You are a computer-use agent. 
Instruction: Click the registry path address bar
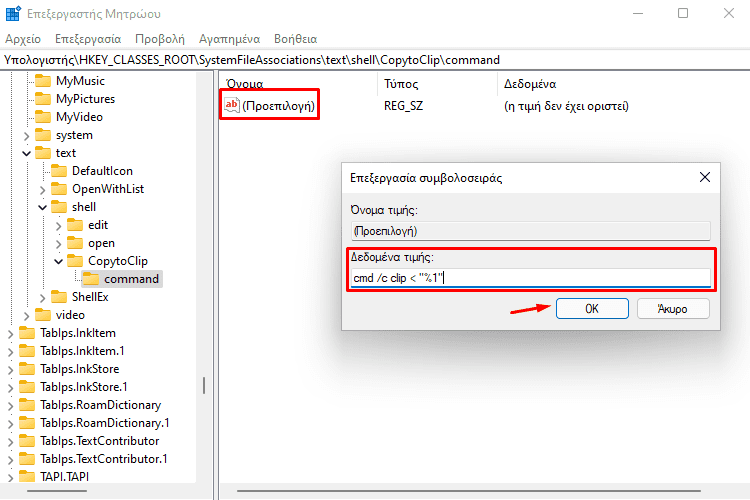click(375, 60)
